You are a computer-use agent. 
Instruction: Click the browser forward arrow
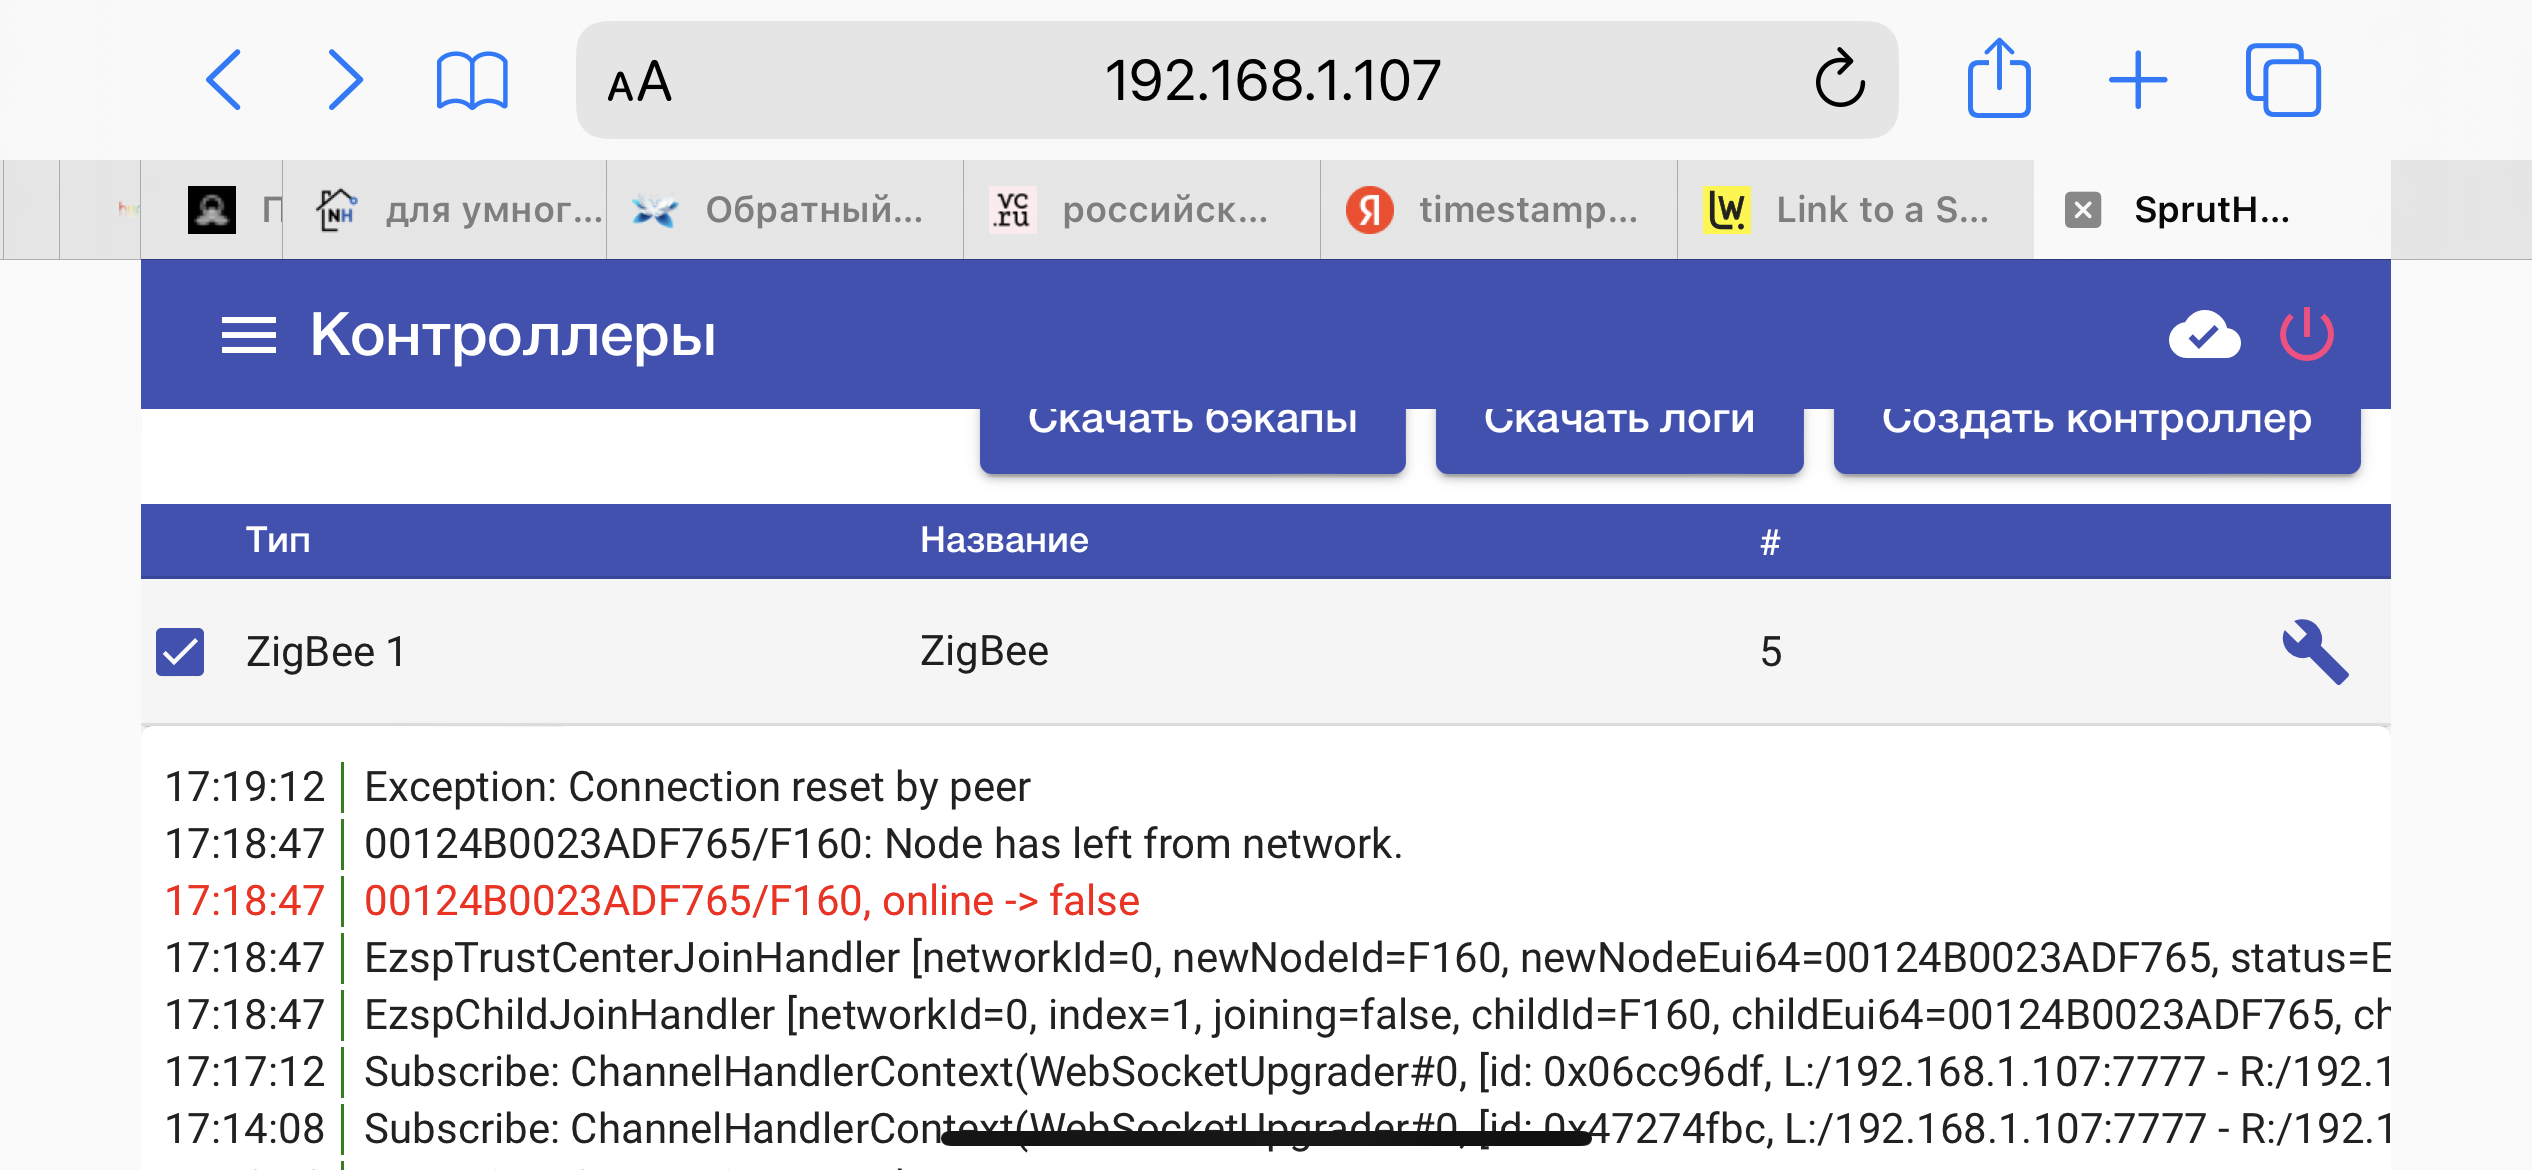(x=345, y=79)
